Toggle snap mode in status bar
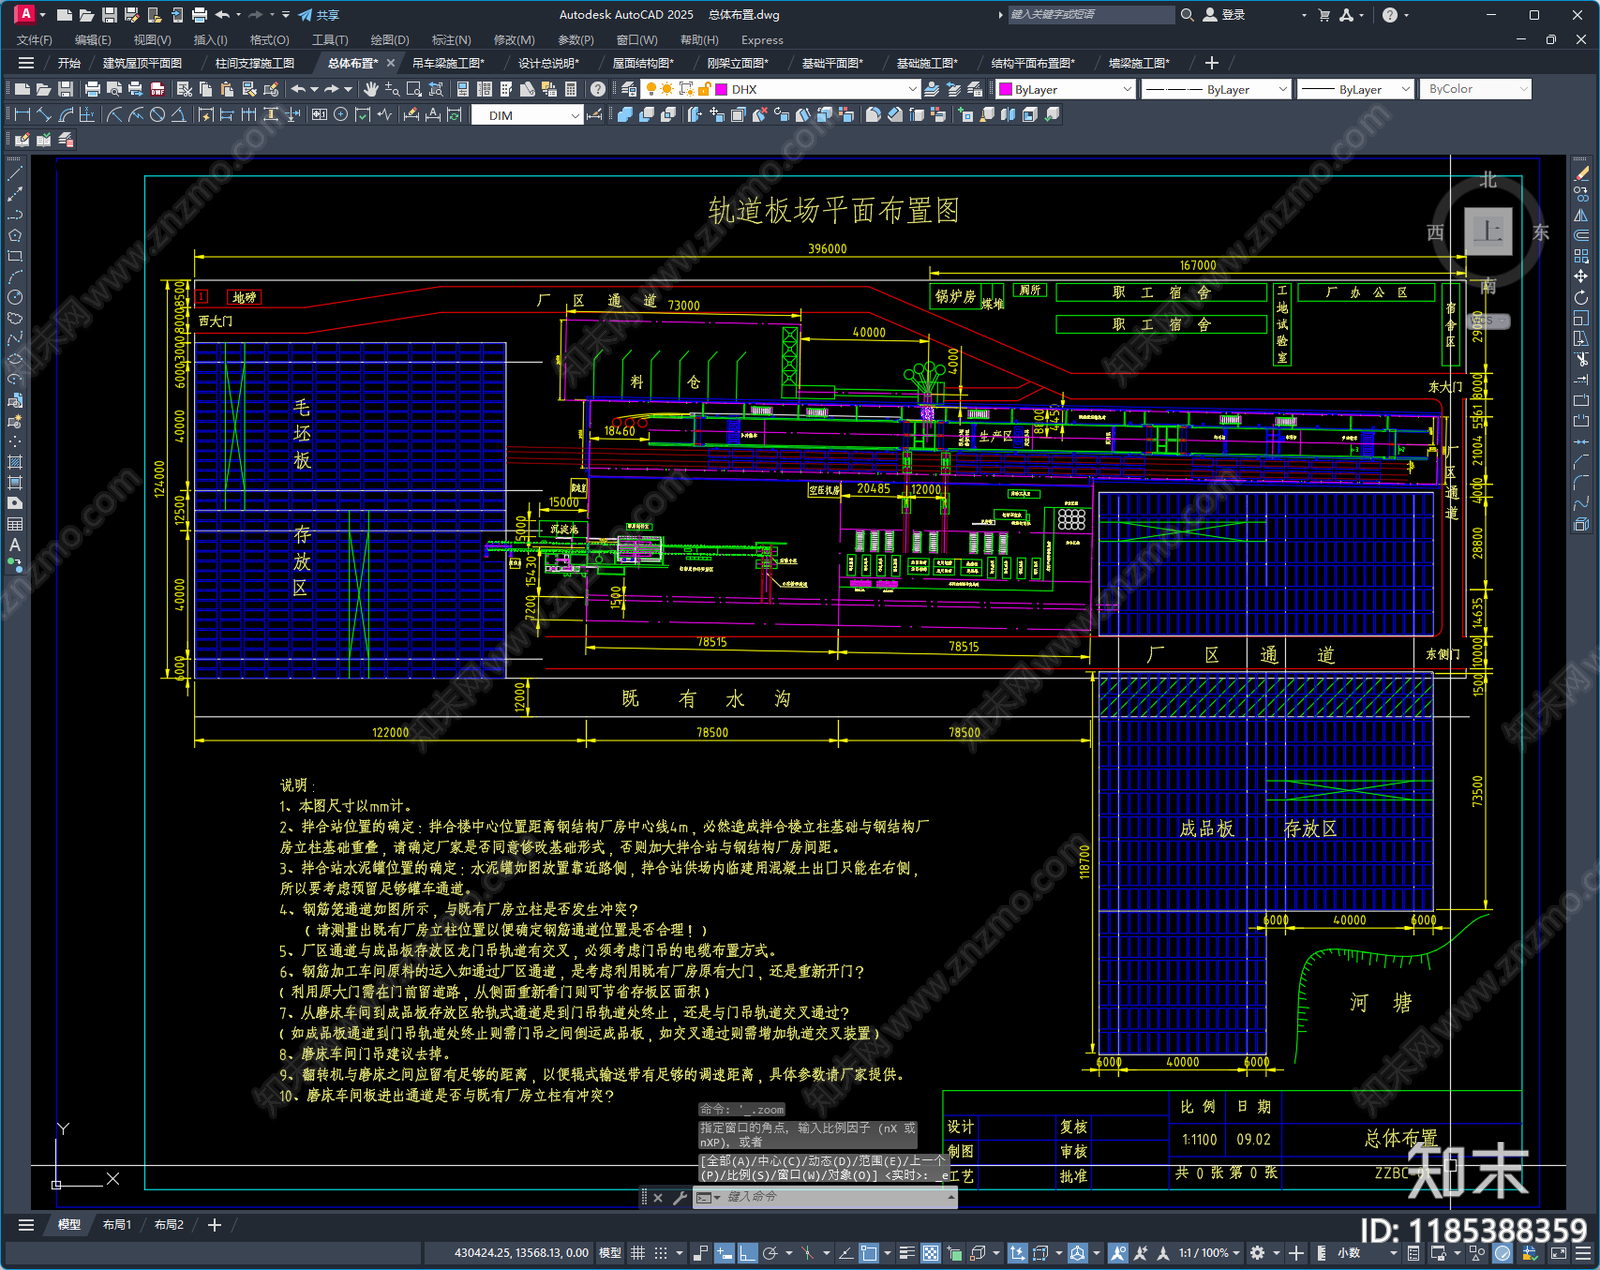This screenshot has width=1600, height=1270. (661, 1253)
